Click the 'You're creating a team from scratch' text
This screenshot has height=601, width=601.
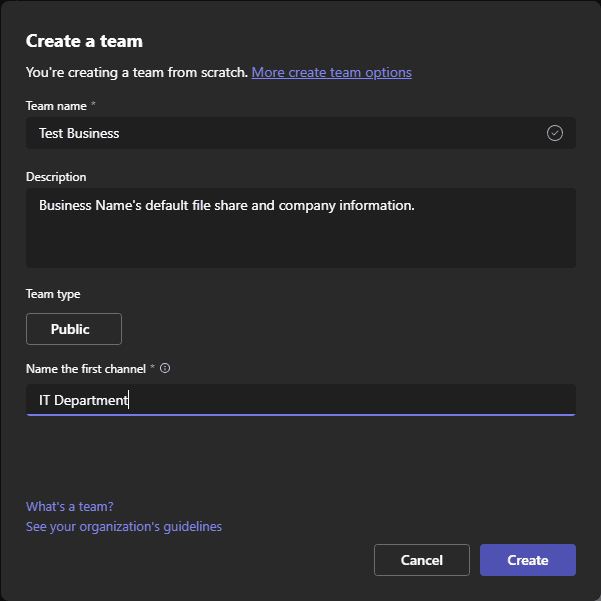point(136,72)
